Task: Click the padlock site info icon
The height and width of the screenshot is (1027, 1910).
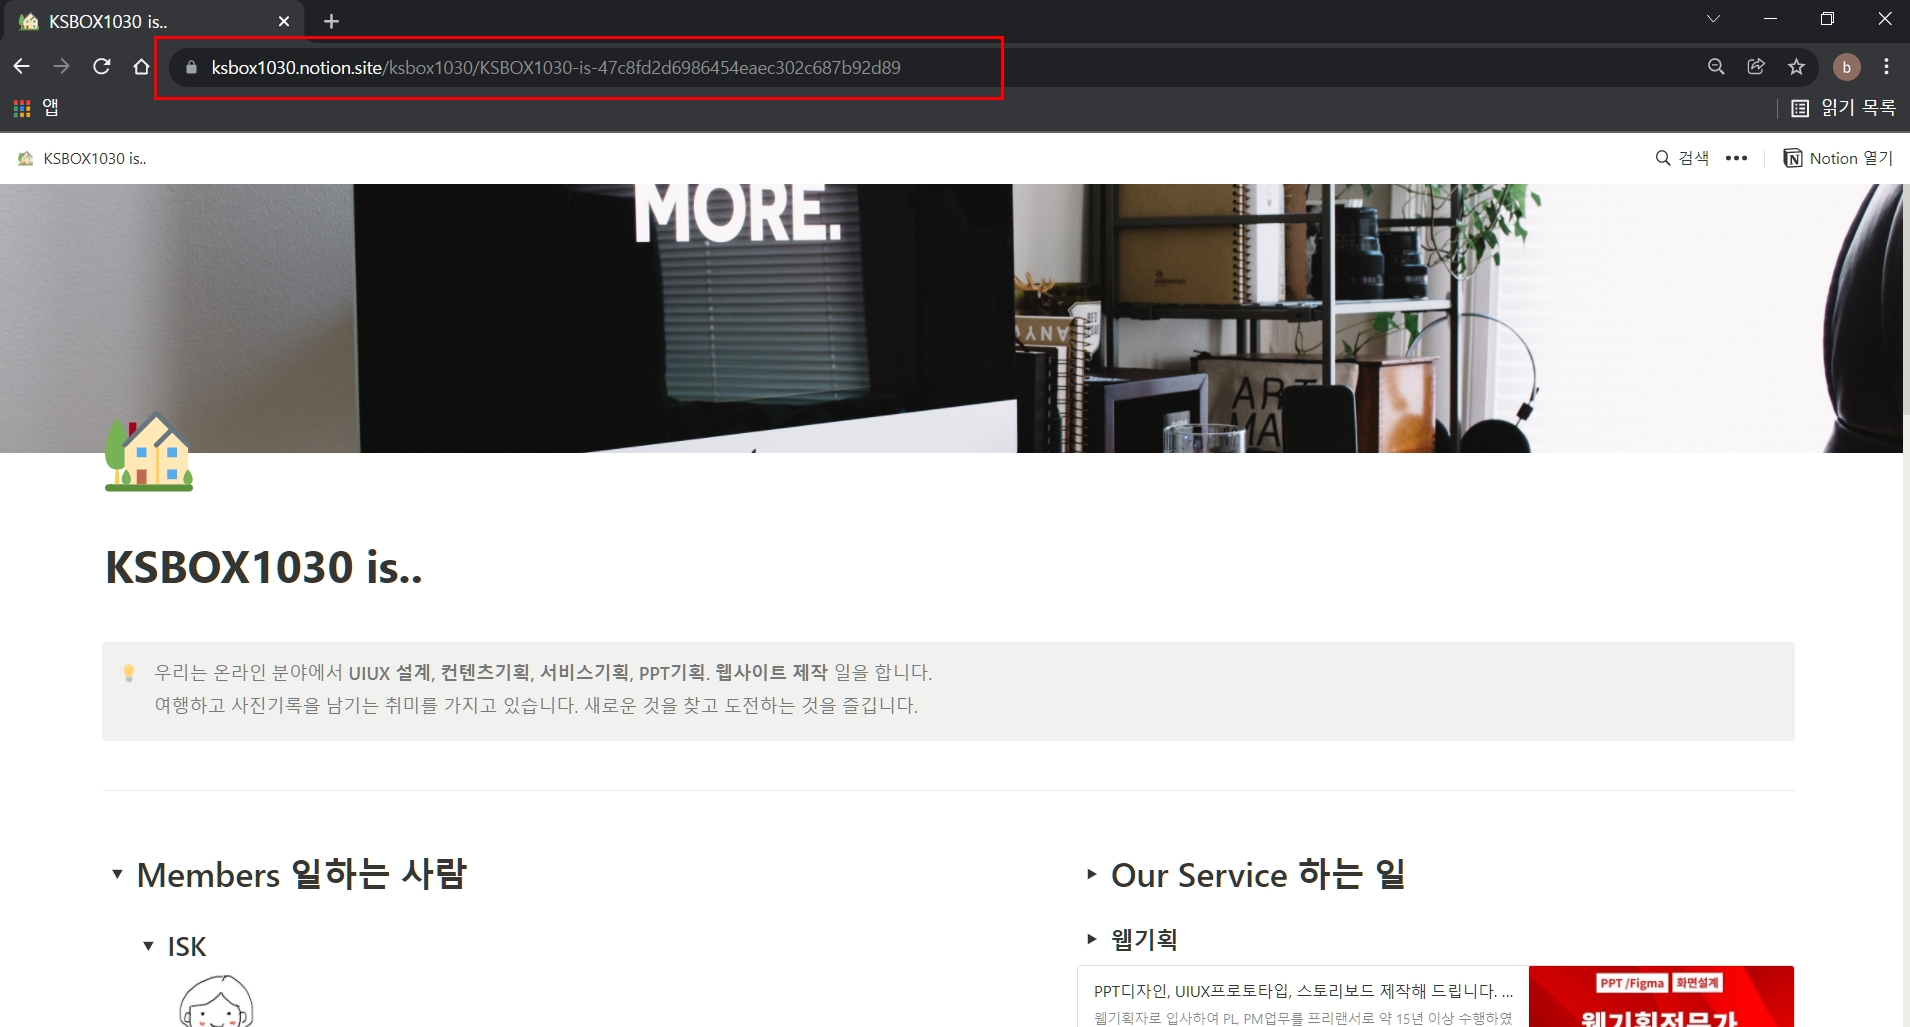Action: click(x=191, y=67)
